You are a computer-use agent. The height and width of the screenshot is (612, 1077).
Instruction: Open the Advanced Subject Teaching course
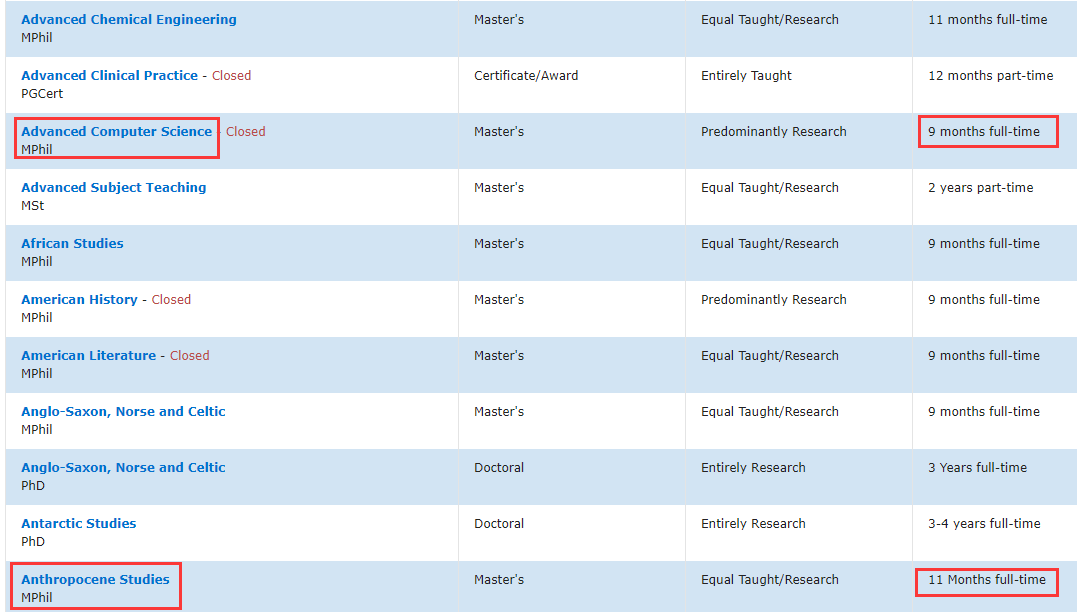tap(113, 188)
